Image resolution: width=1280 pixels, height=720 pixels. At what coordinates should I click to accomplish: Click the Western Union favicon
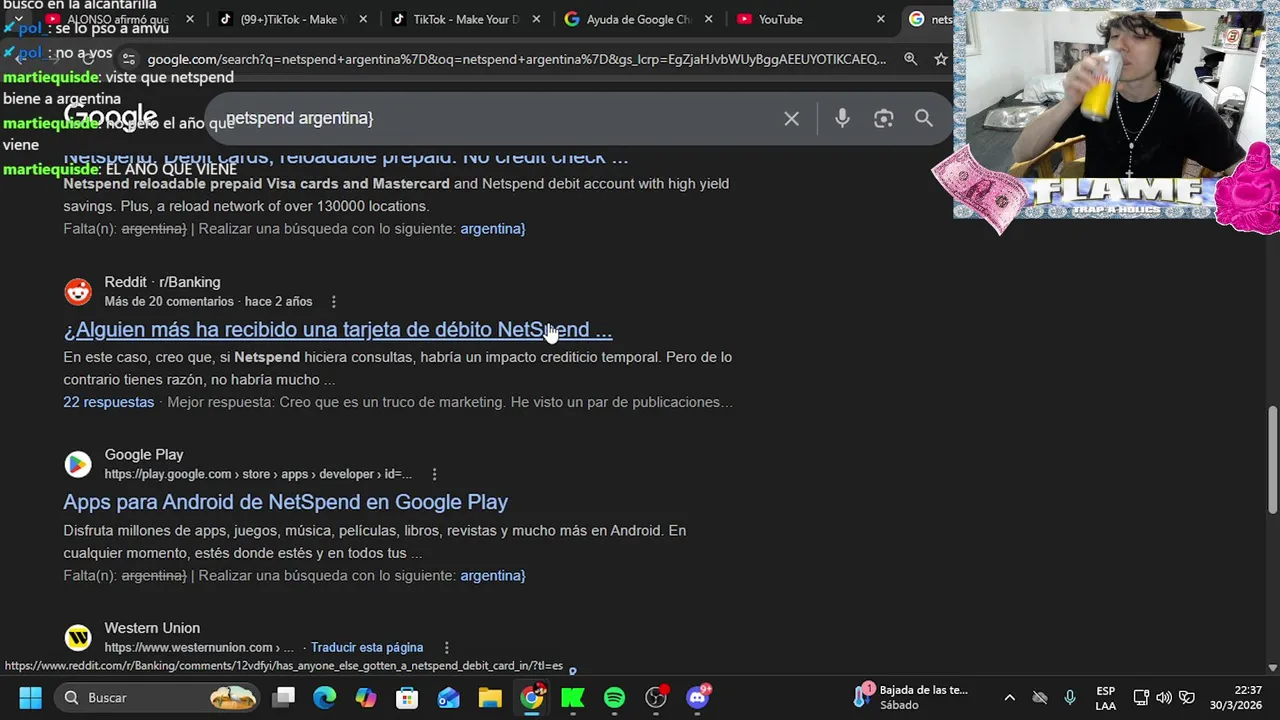click(x=78, y=637)
